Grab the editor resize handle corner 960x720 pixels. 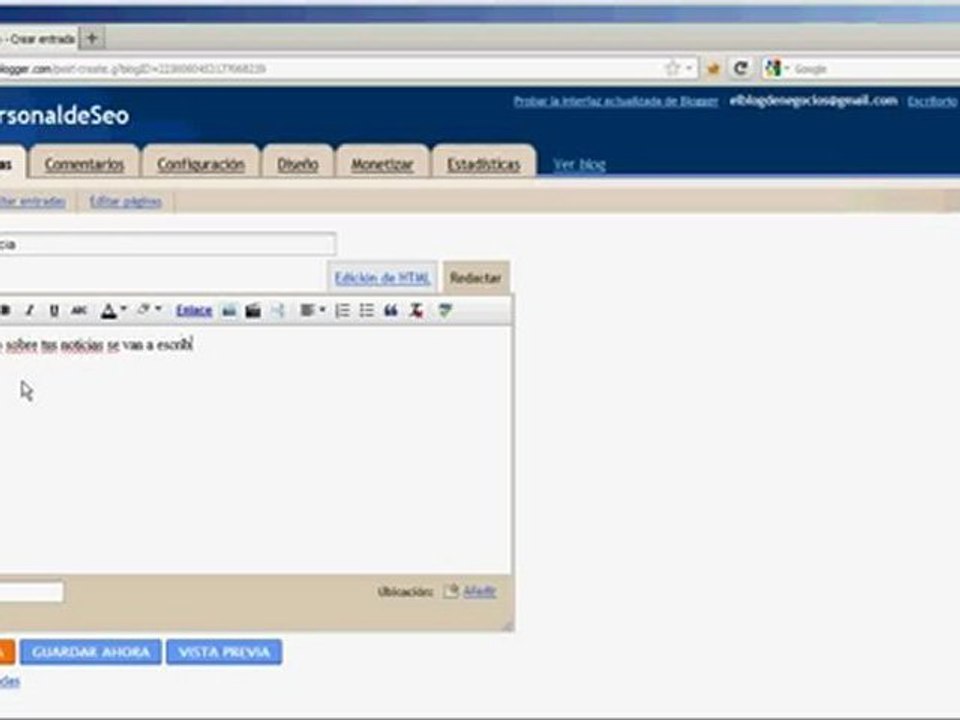pyautogui.click(x=507, y=624)
